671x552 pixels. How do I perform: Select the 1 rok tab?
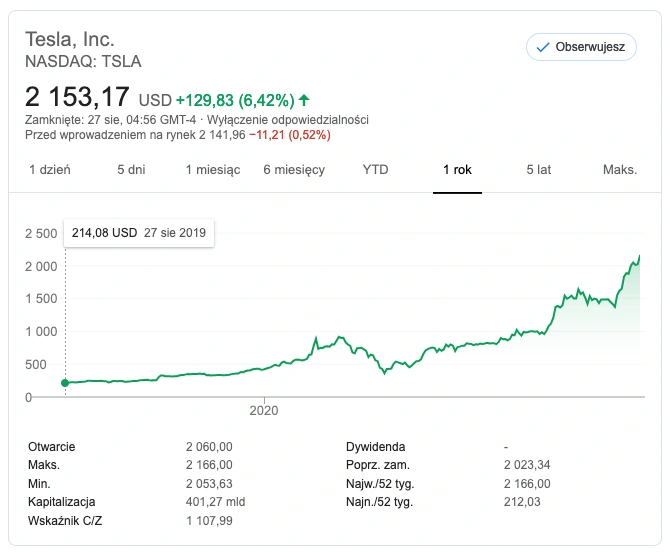point(457,170)
